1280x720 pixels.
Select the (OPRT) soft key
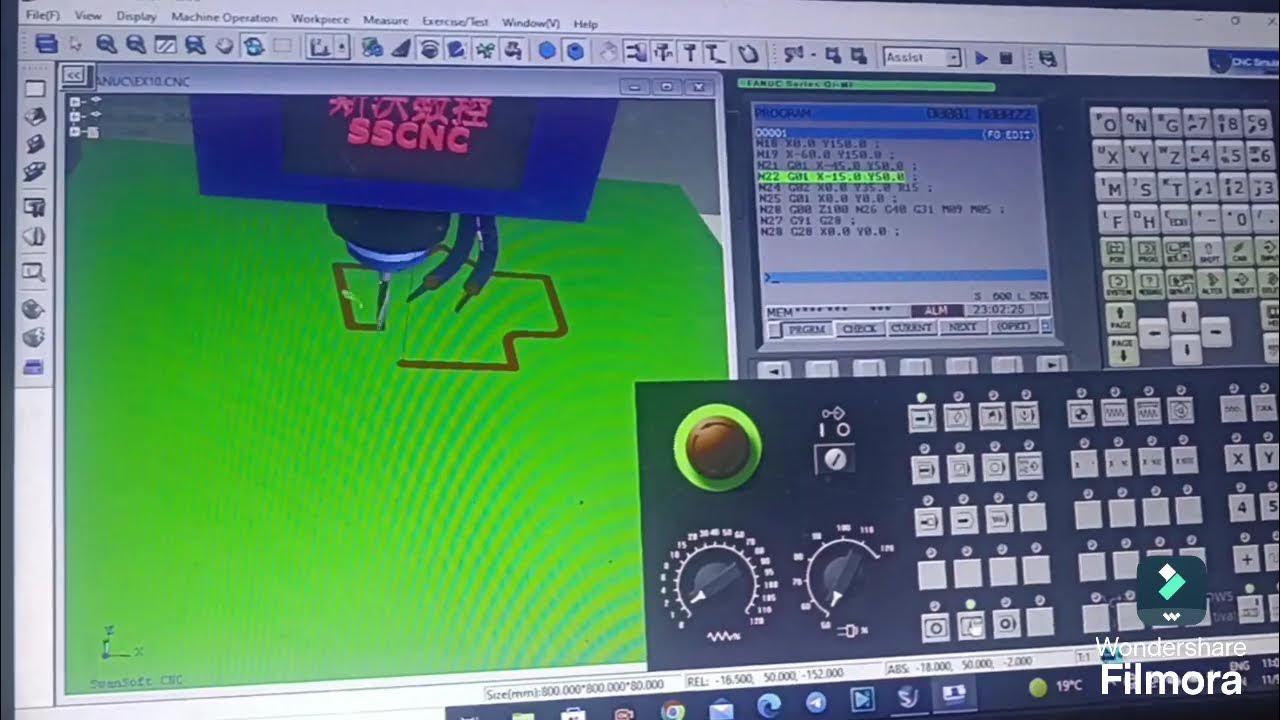click(x=1014, y=326)
